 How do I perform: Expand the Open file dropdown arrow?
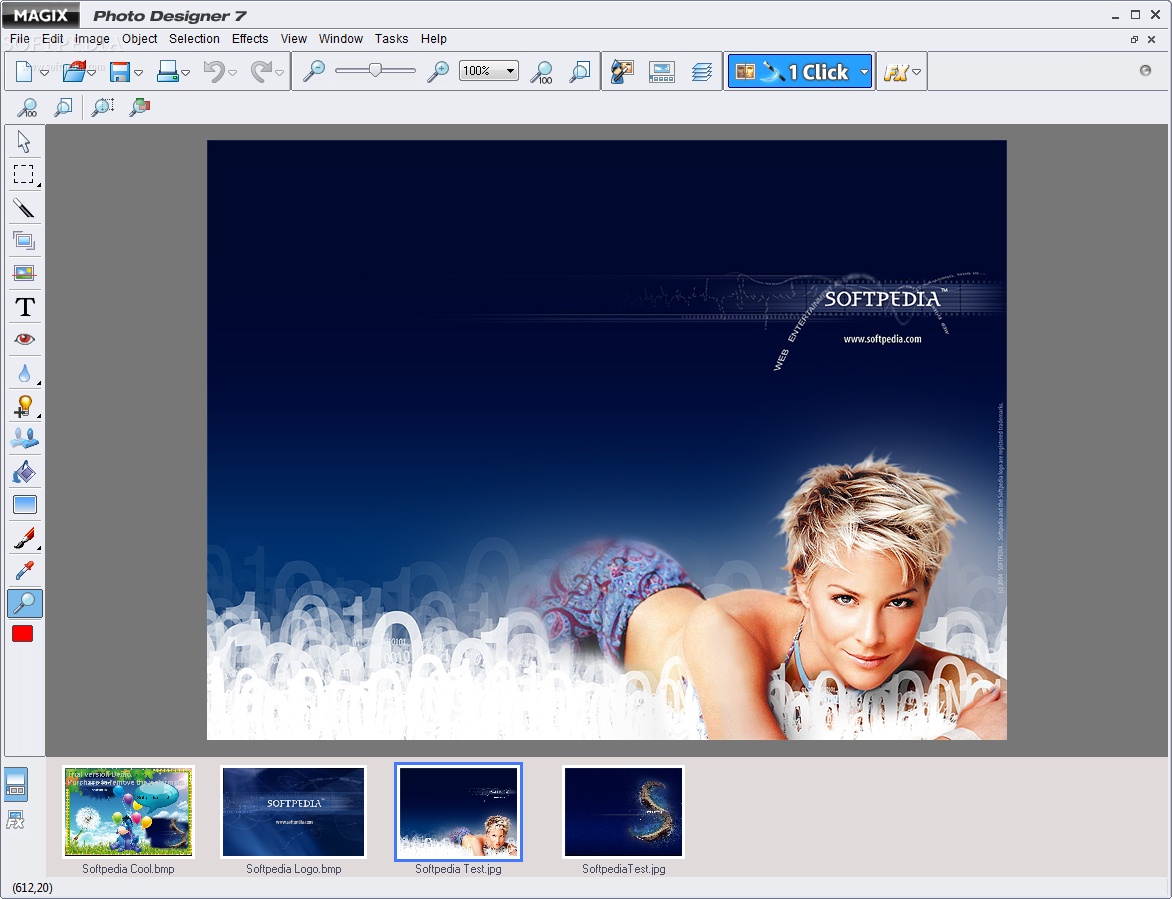tap(91, 72)
